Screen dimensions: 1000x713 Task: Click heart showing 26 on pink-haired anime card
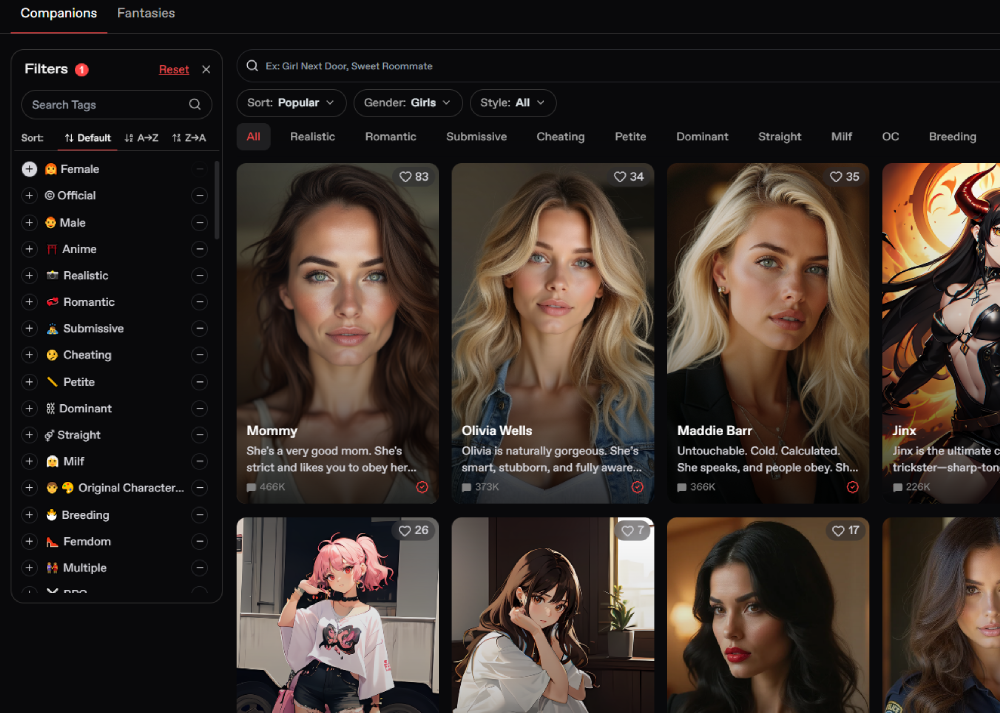[x=405, y=531]
